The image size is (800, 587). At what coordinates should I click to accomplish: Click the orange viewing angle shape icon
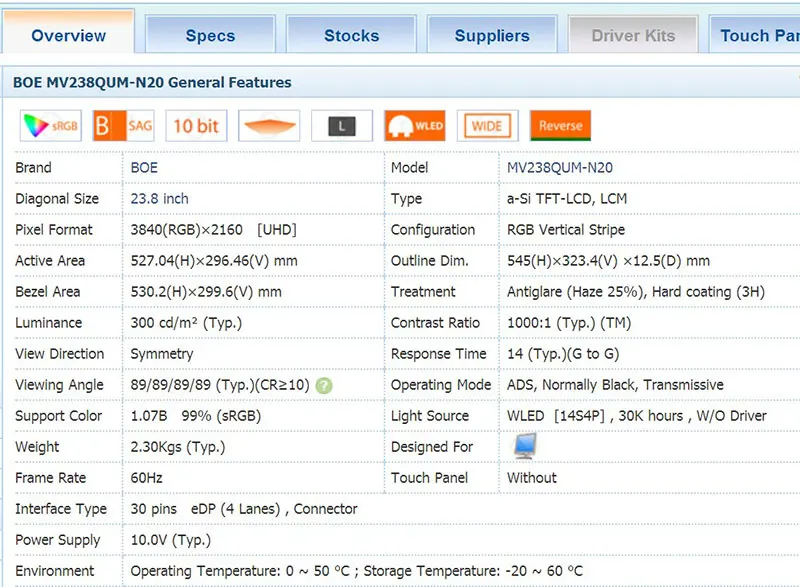[269, 125]
